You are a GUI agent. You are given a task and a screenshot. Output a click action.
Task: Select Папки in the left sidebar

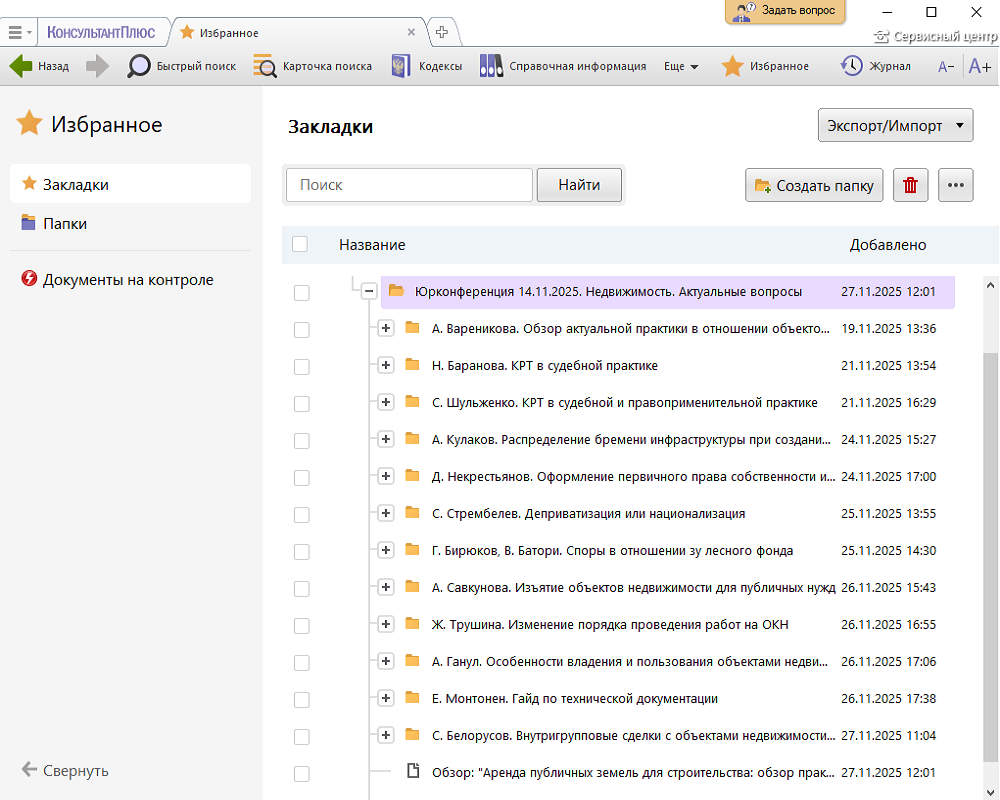pos(65,224)
